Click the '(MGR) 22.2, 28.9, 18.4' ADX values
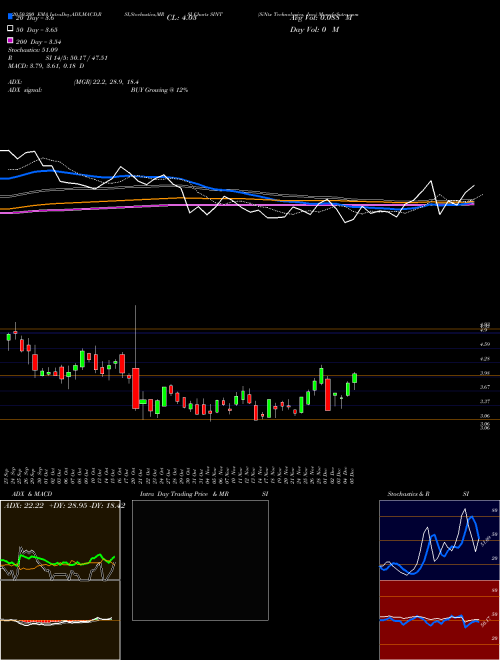Image resolution: width=500 pixels, height=660 pixels. (x=106, y=82)
